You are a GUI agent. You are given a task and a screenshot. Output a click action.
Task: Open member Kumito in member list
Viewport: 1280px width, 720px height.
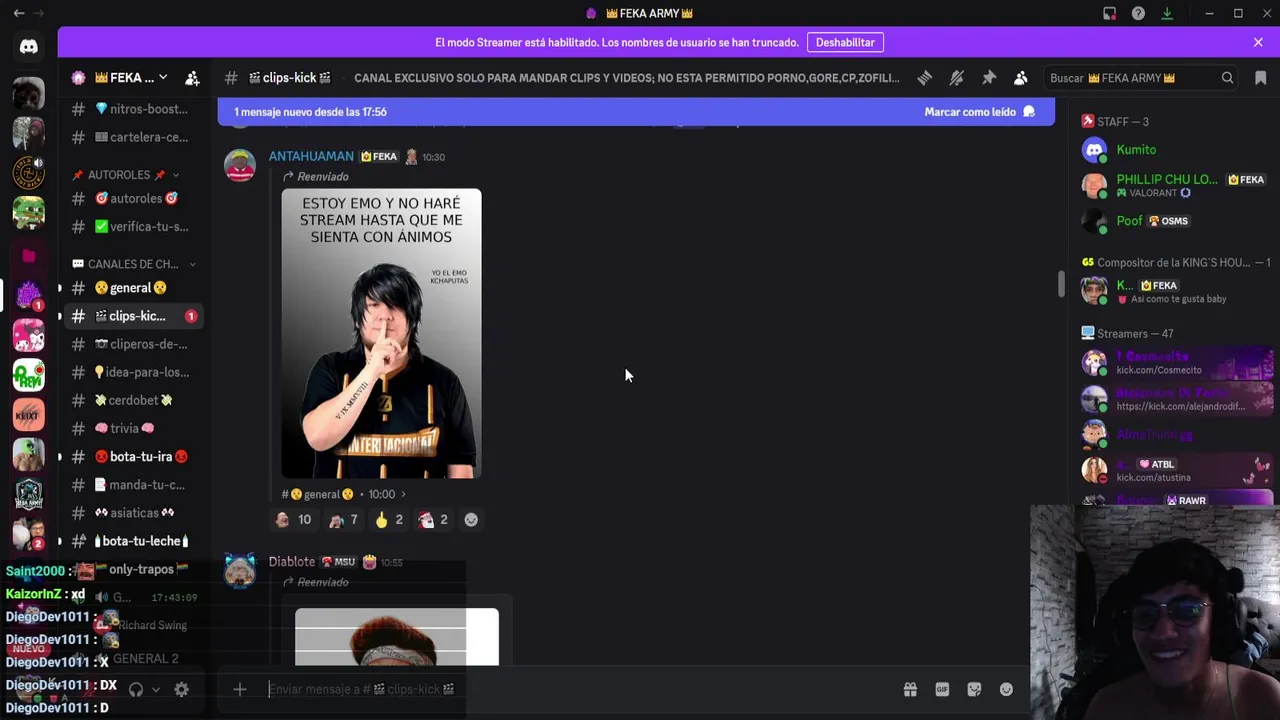(x=1136, y=150)
